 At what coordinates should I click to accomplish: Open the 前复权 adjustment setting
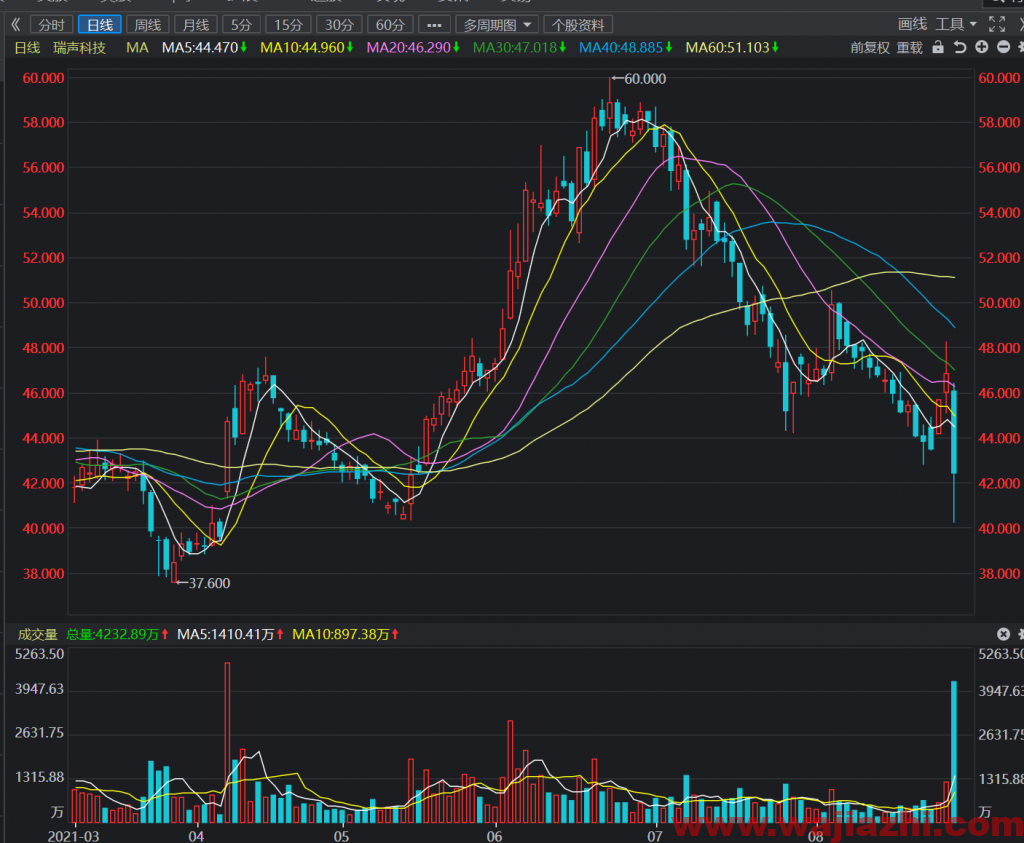pos(870,48)
